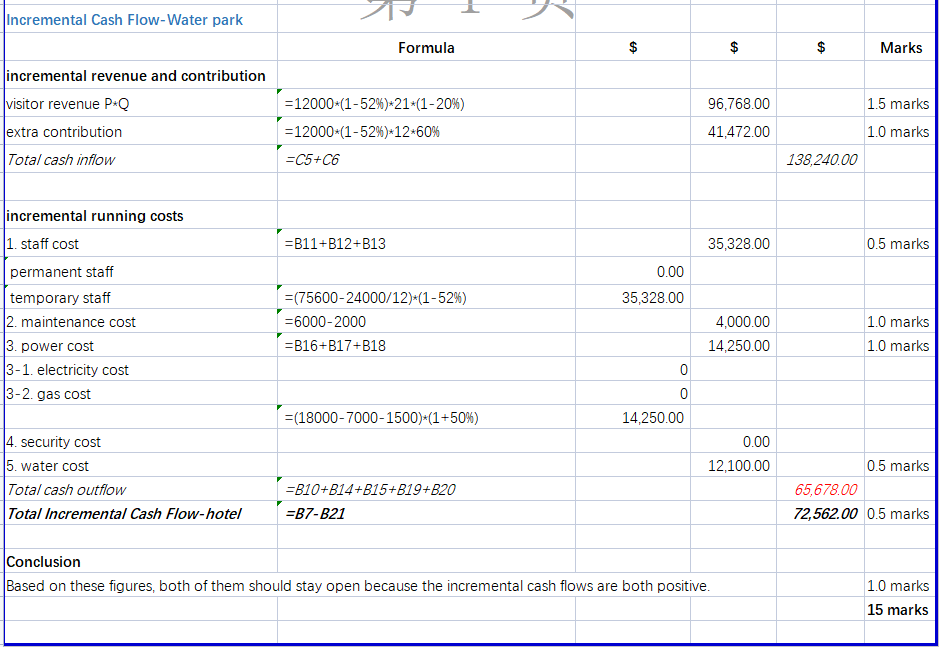Image resolution: width=939 pixels, height=647 pixels.
Task: Select the total cash inflow 138,240.00 cell
Action: (x=821, y=160)
